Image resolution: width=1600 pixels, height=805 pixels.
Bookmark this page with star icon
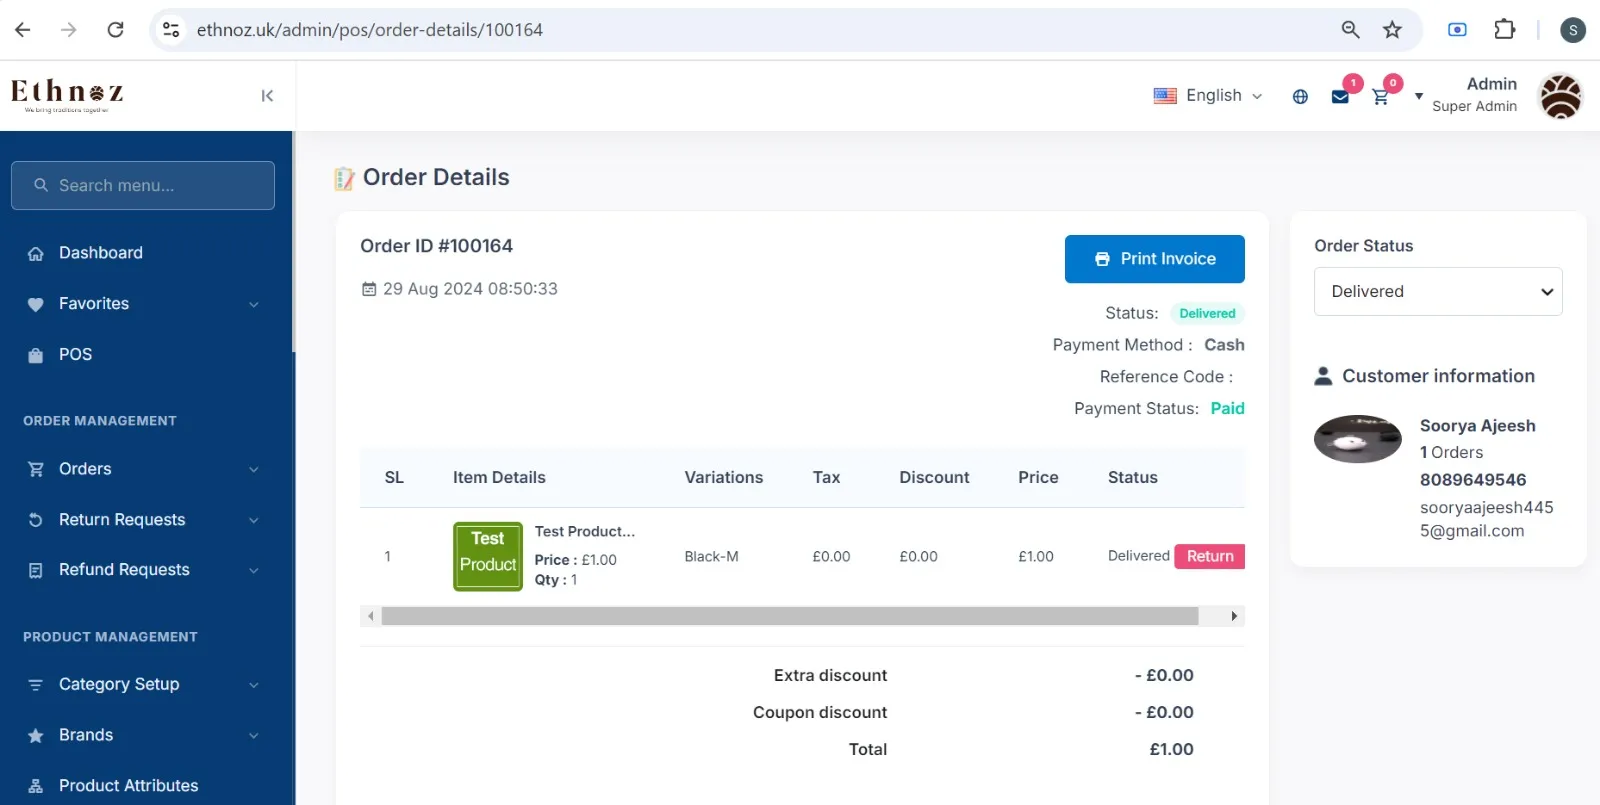click(1392, 30)
